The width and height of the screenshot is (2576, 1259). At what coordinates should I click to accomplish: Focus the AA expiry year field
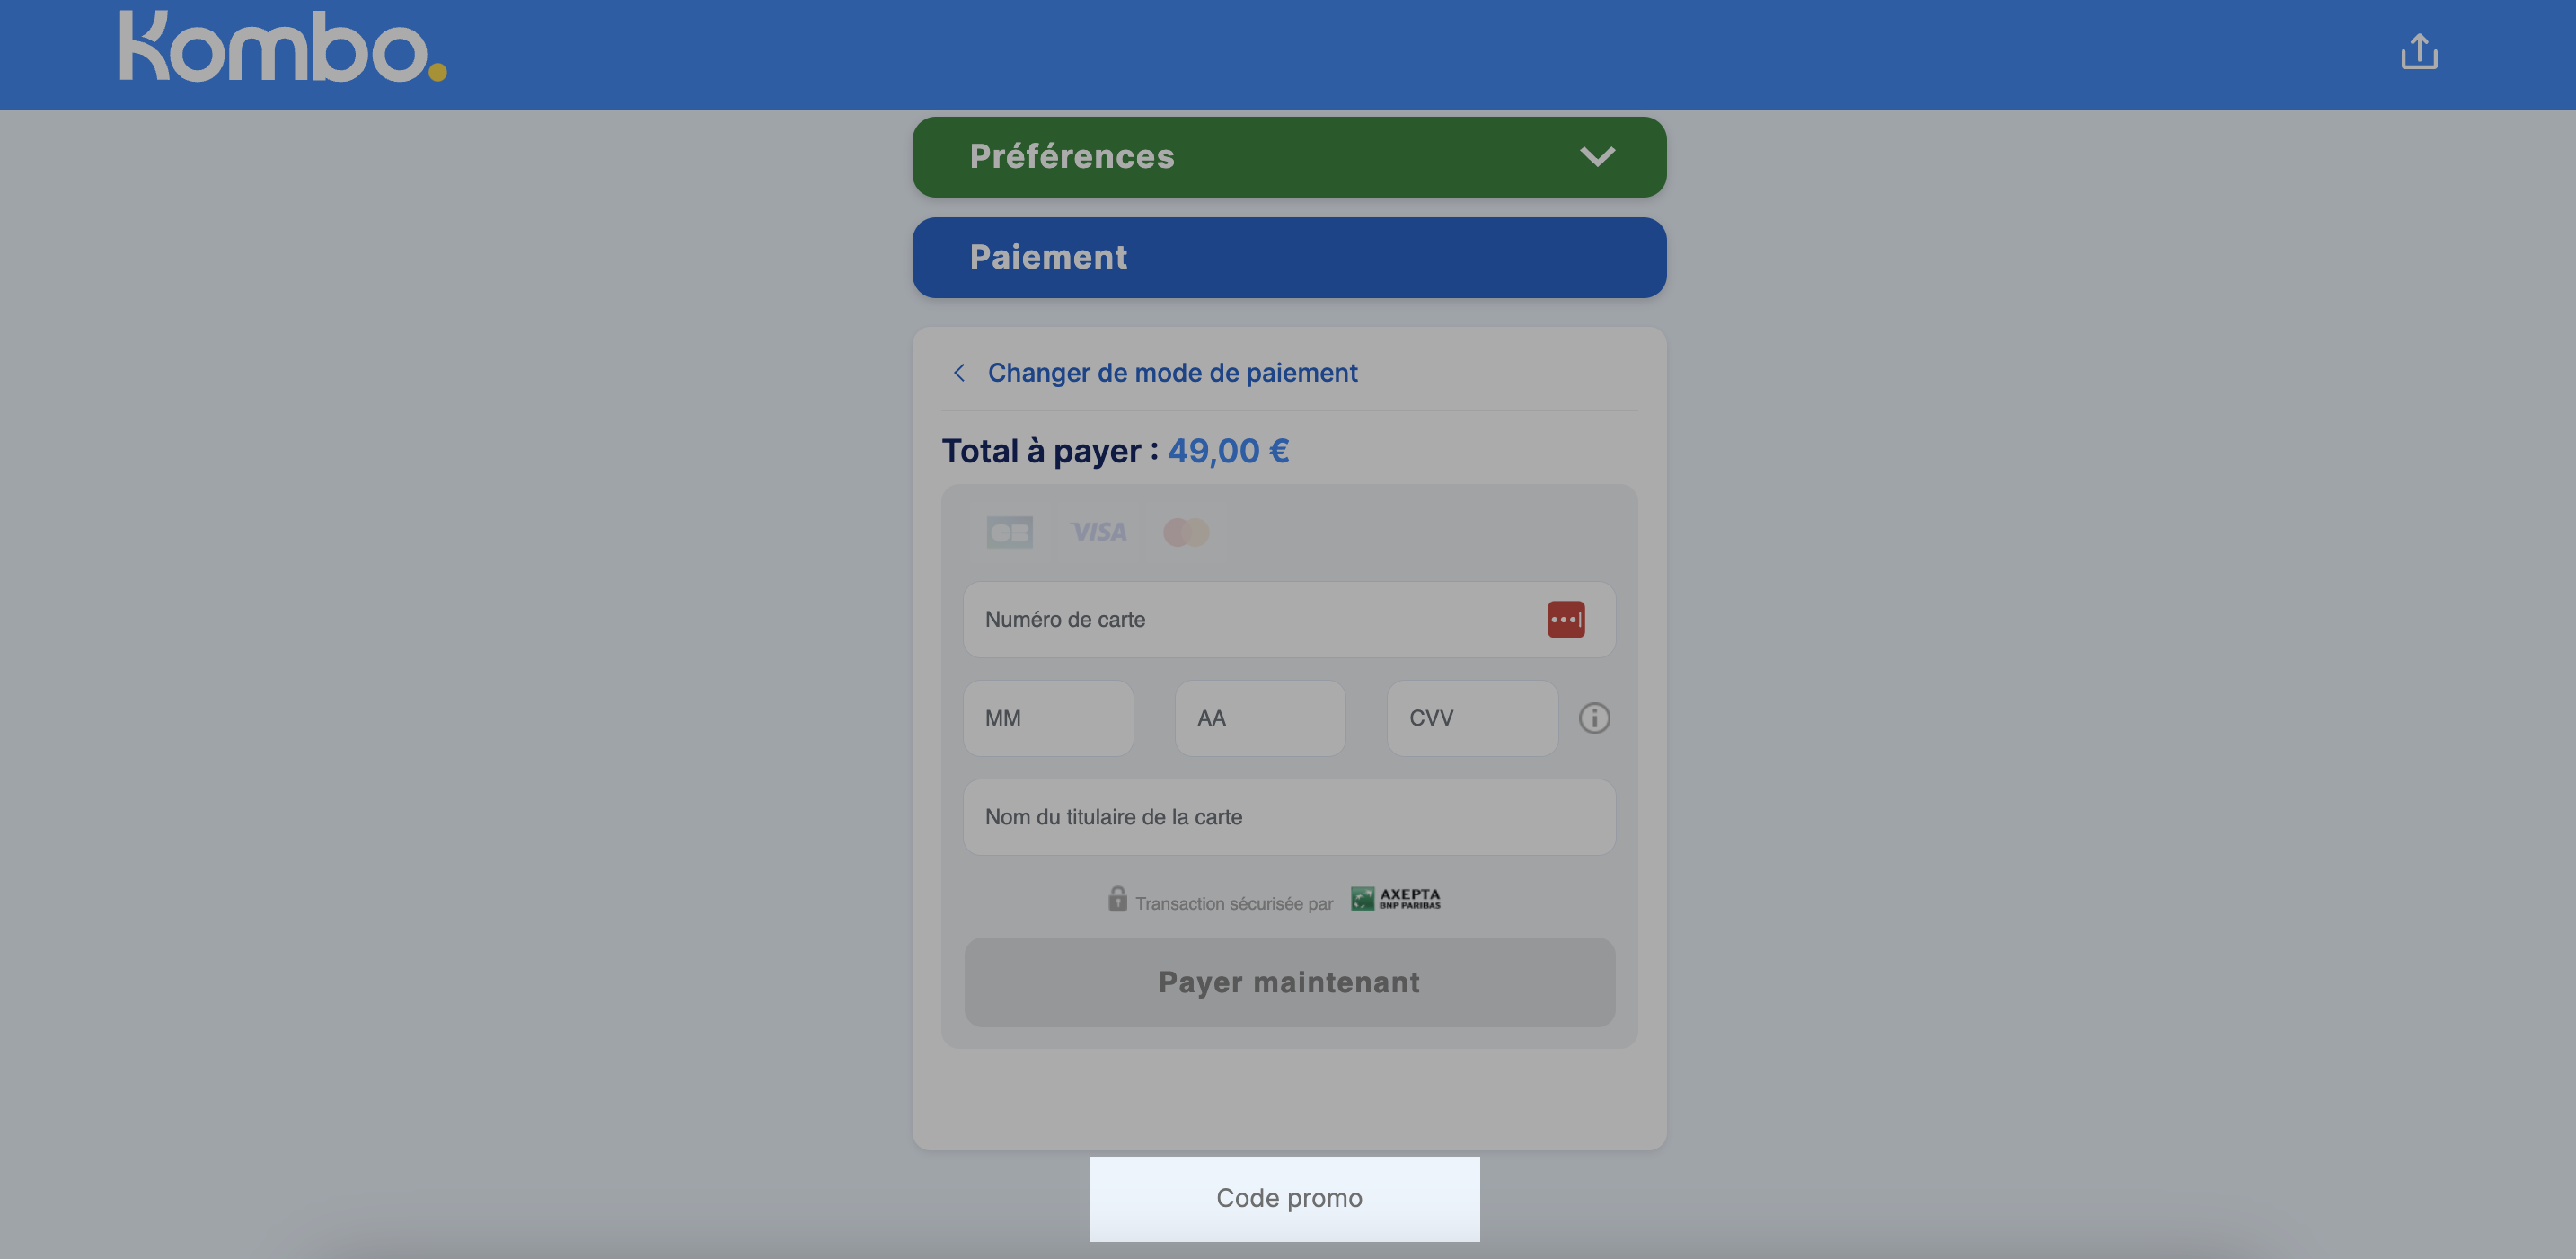(1260, 718)
